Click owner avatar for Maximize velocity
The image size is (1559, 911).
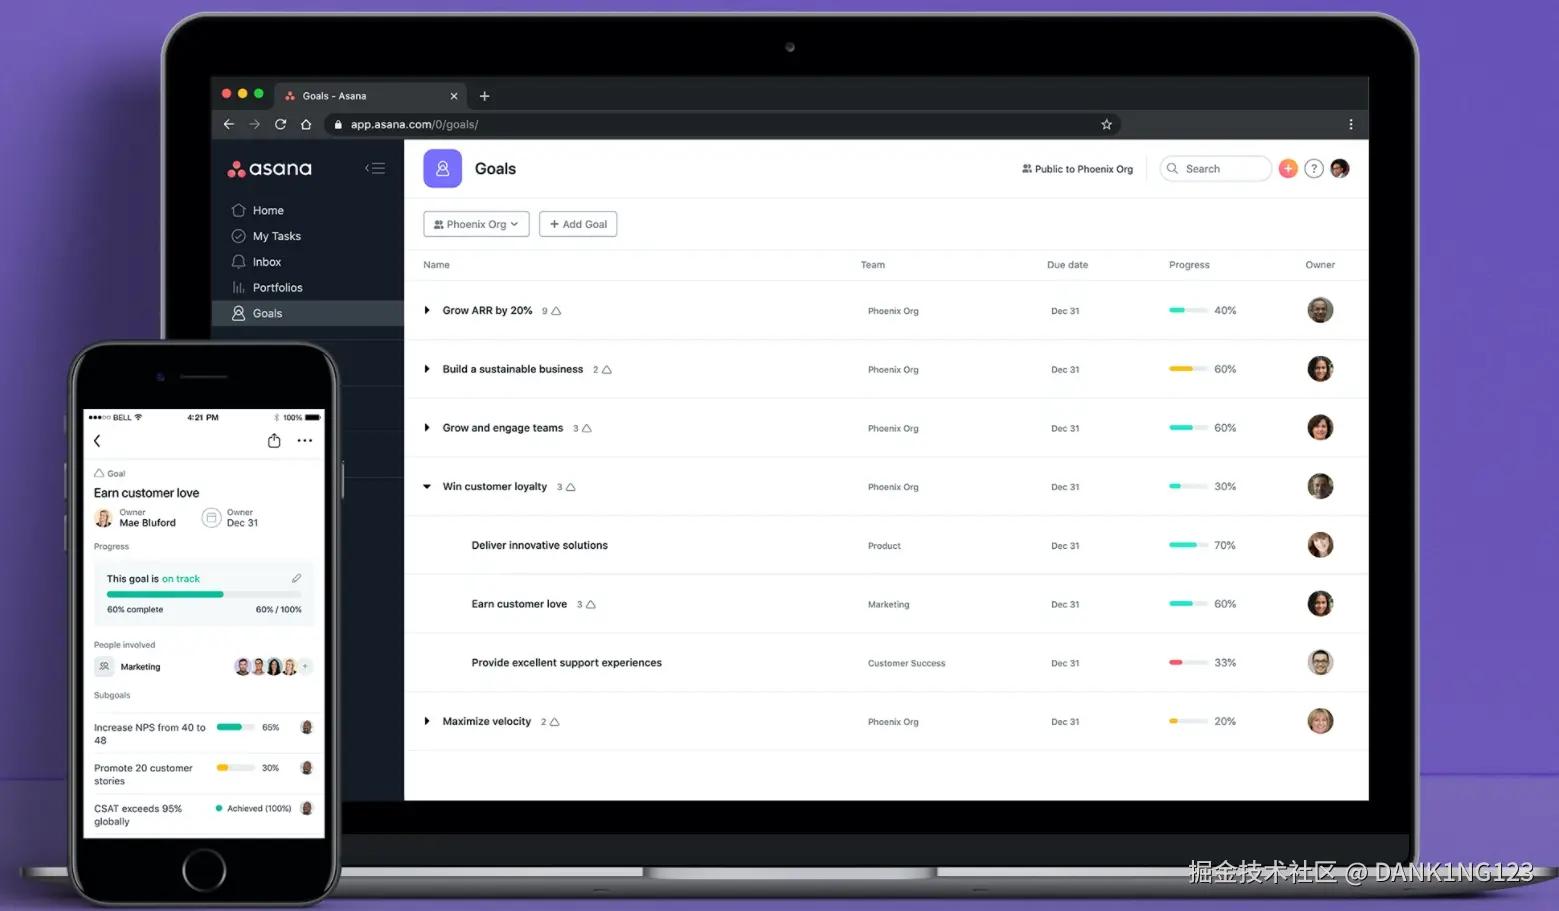click(x=1320, y=721)
